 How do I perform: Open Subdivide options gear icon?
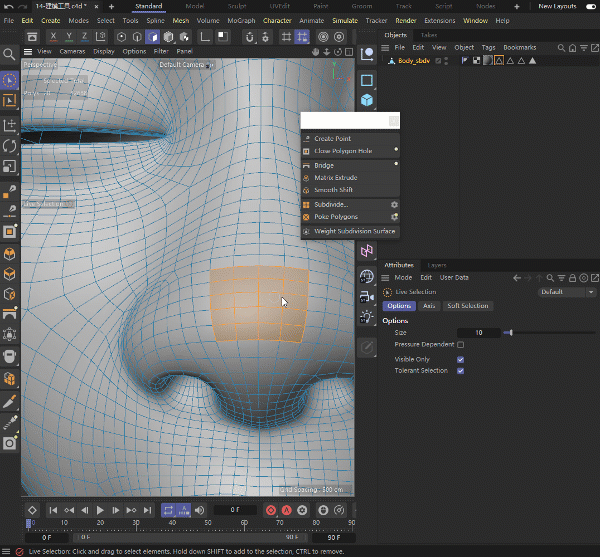(x=394, y=204)
